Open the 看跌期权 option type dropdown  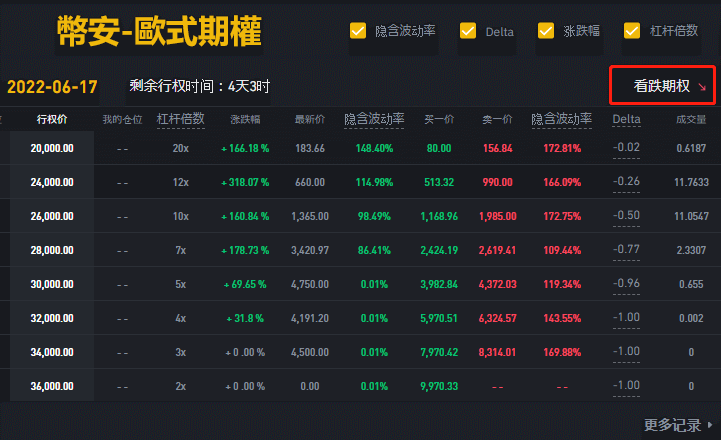pyautogui.click(x=662, y=86)
